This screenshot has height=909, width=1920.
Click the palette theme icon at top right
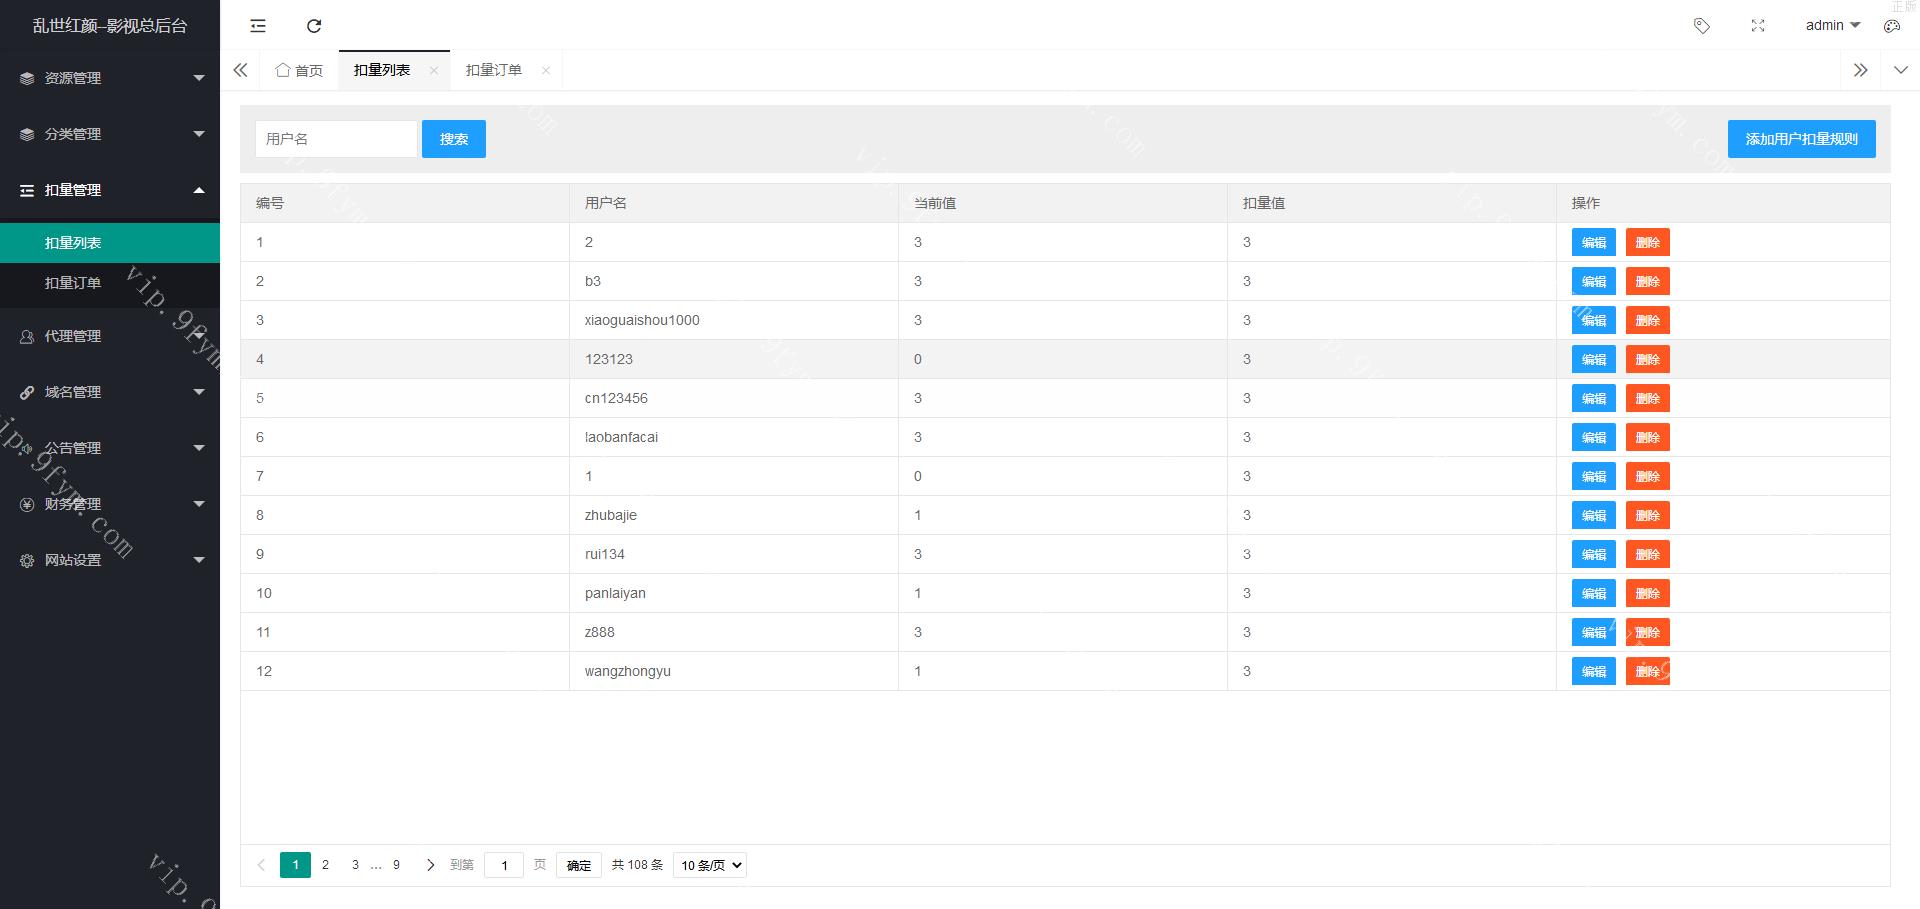point(1891,26)
